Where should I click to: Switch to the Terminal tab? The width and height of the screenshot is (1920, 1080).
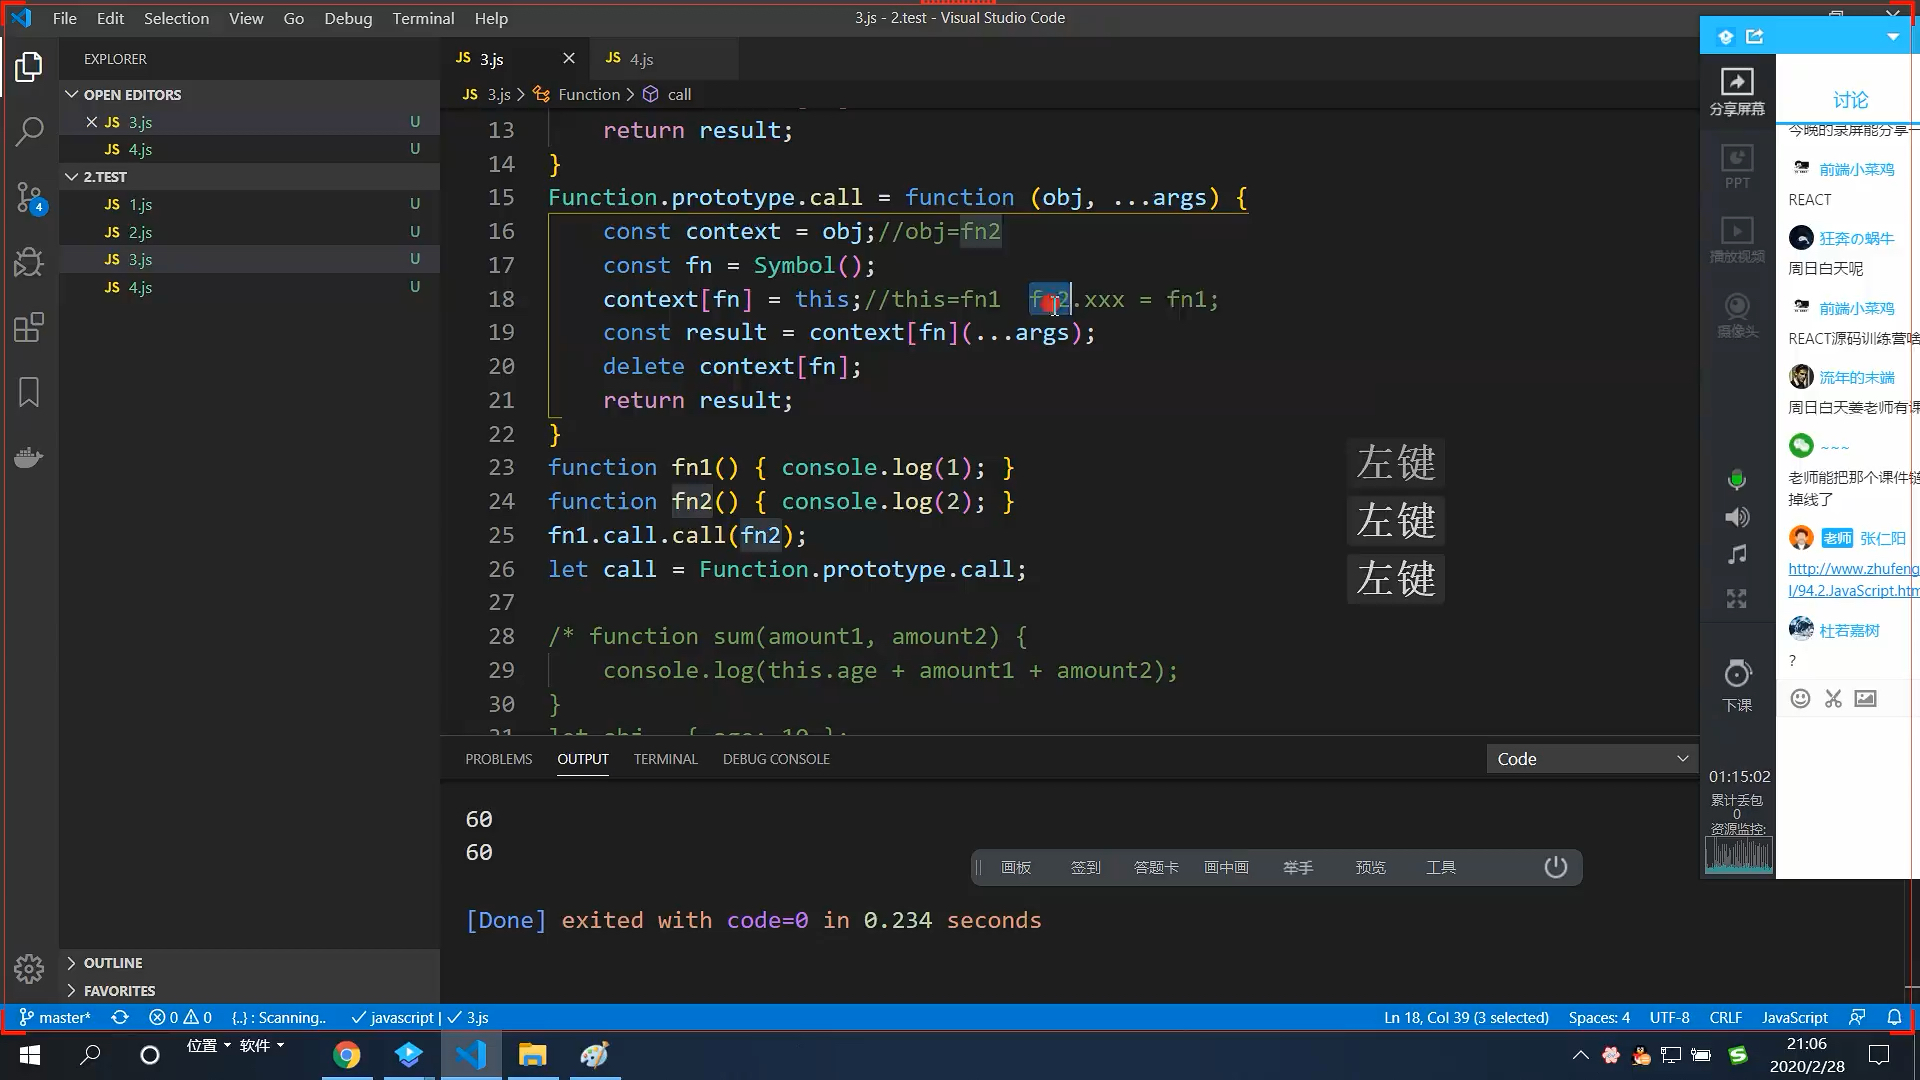pos(666,758)
